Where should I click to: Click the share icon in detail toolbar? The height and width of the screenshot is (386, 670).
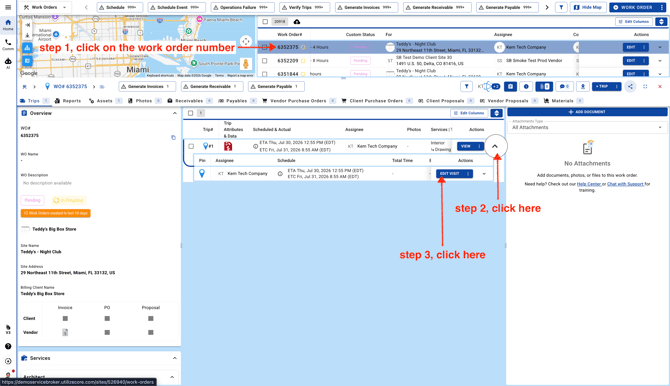630,86
